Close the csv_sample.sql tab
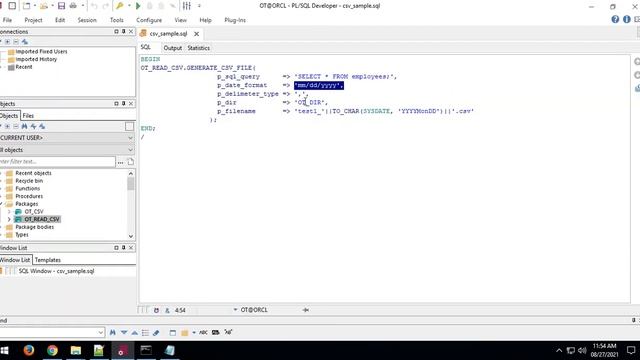This screenshot has height=360, width=640. (x=196, y=34)
